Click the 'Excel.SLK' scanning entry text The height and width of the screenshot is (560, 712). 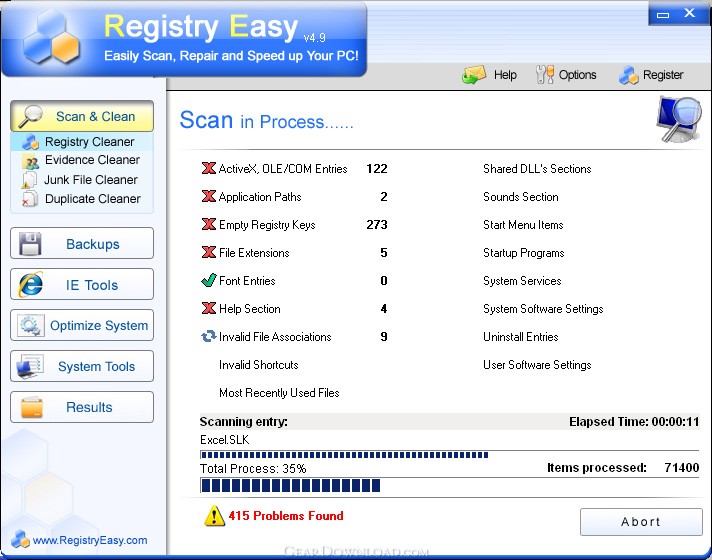[224, 440]
